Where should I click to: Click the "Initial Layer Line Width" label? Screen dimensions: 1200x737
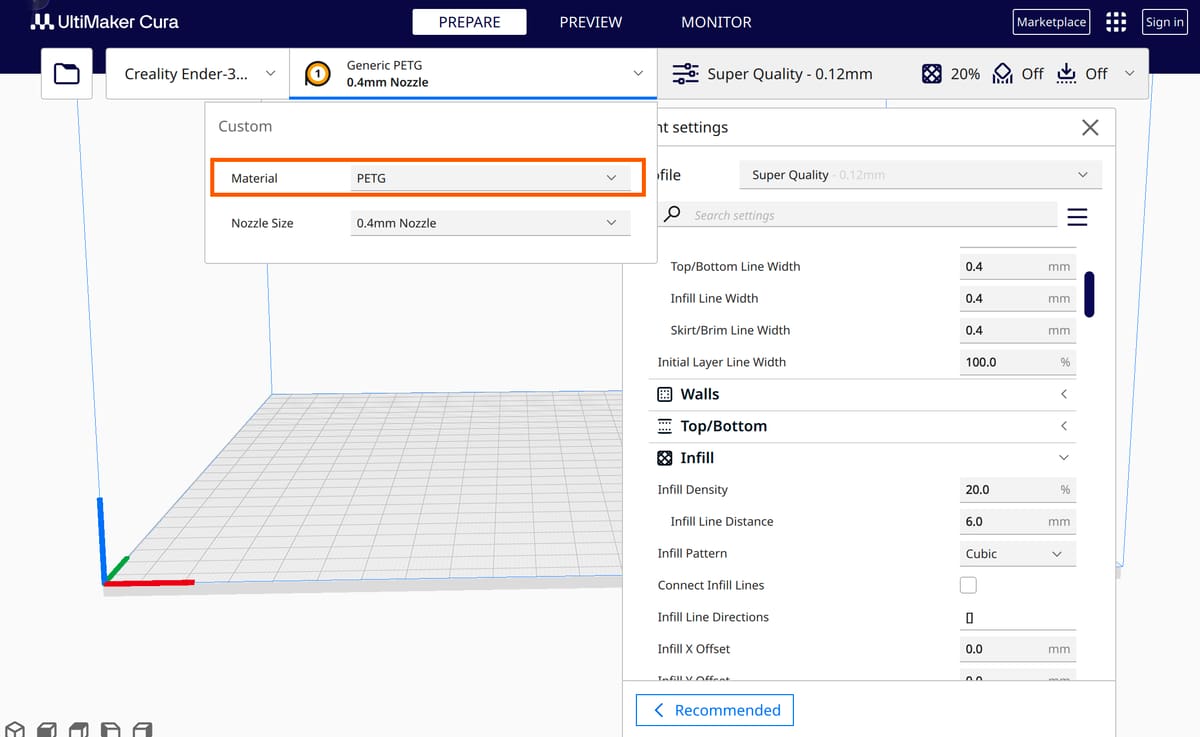point(722,362)
